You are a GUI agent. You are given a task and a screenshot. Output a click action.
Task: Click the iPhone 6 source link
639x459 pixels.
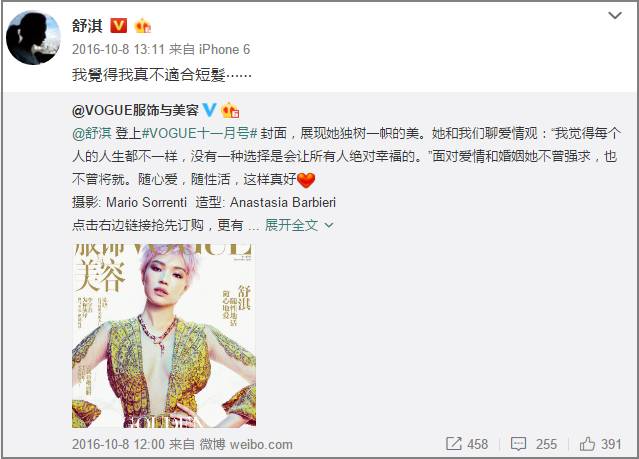coord(224,50)
